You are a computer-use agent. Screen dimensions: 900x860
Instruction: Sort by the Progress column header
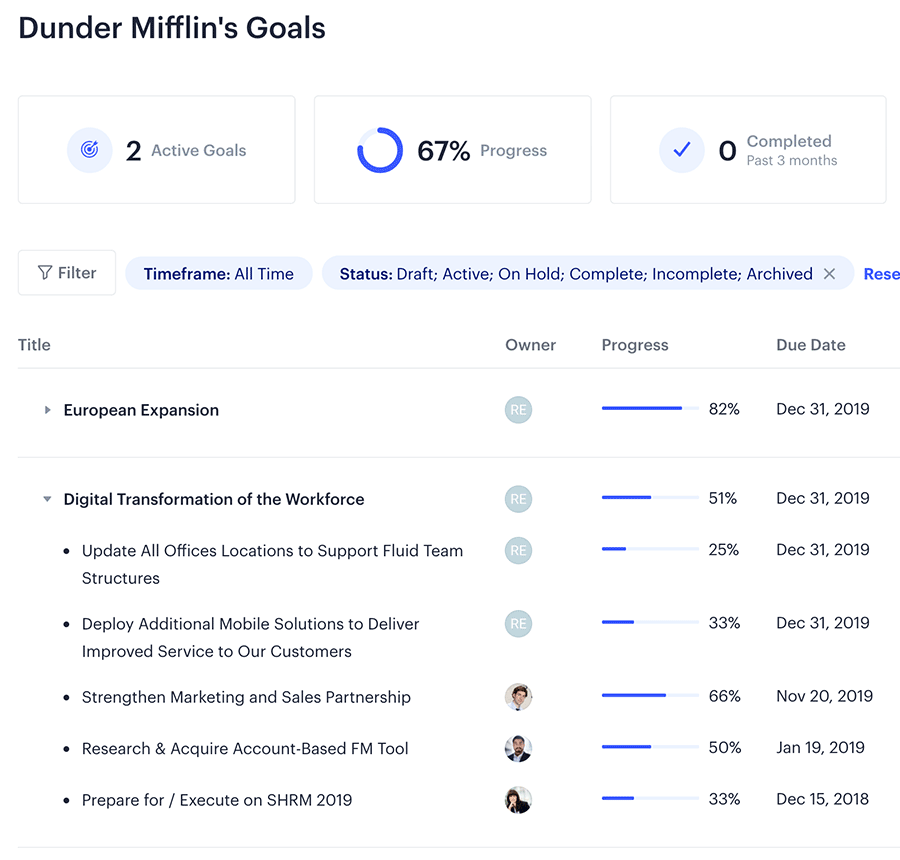coord(635,344)
